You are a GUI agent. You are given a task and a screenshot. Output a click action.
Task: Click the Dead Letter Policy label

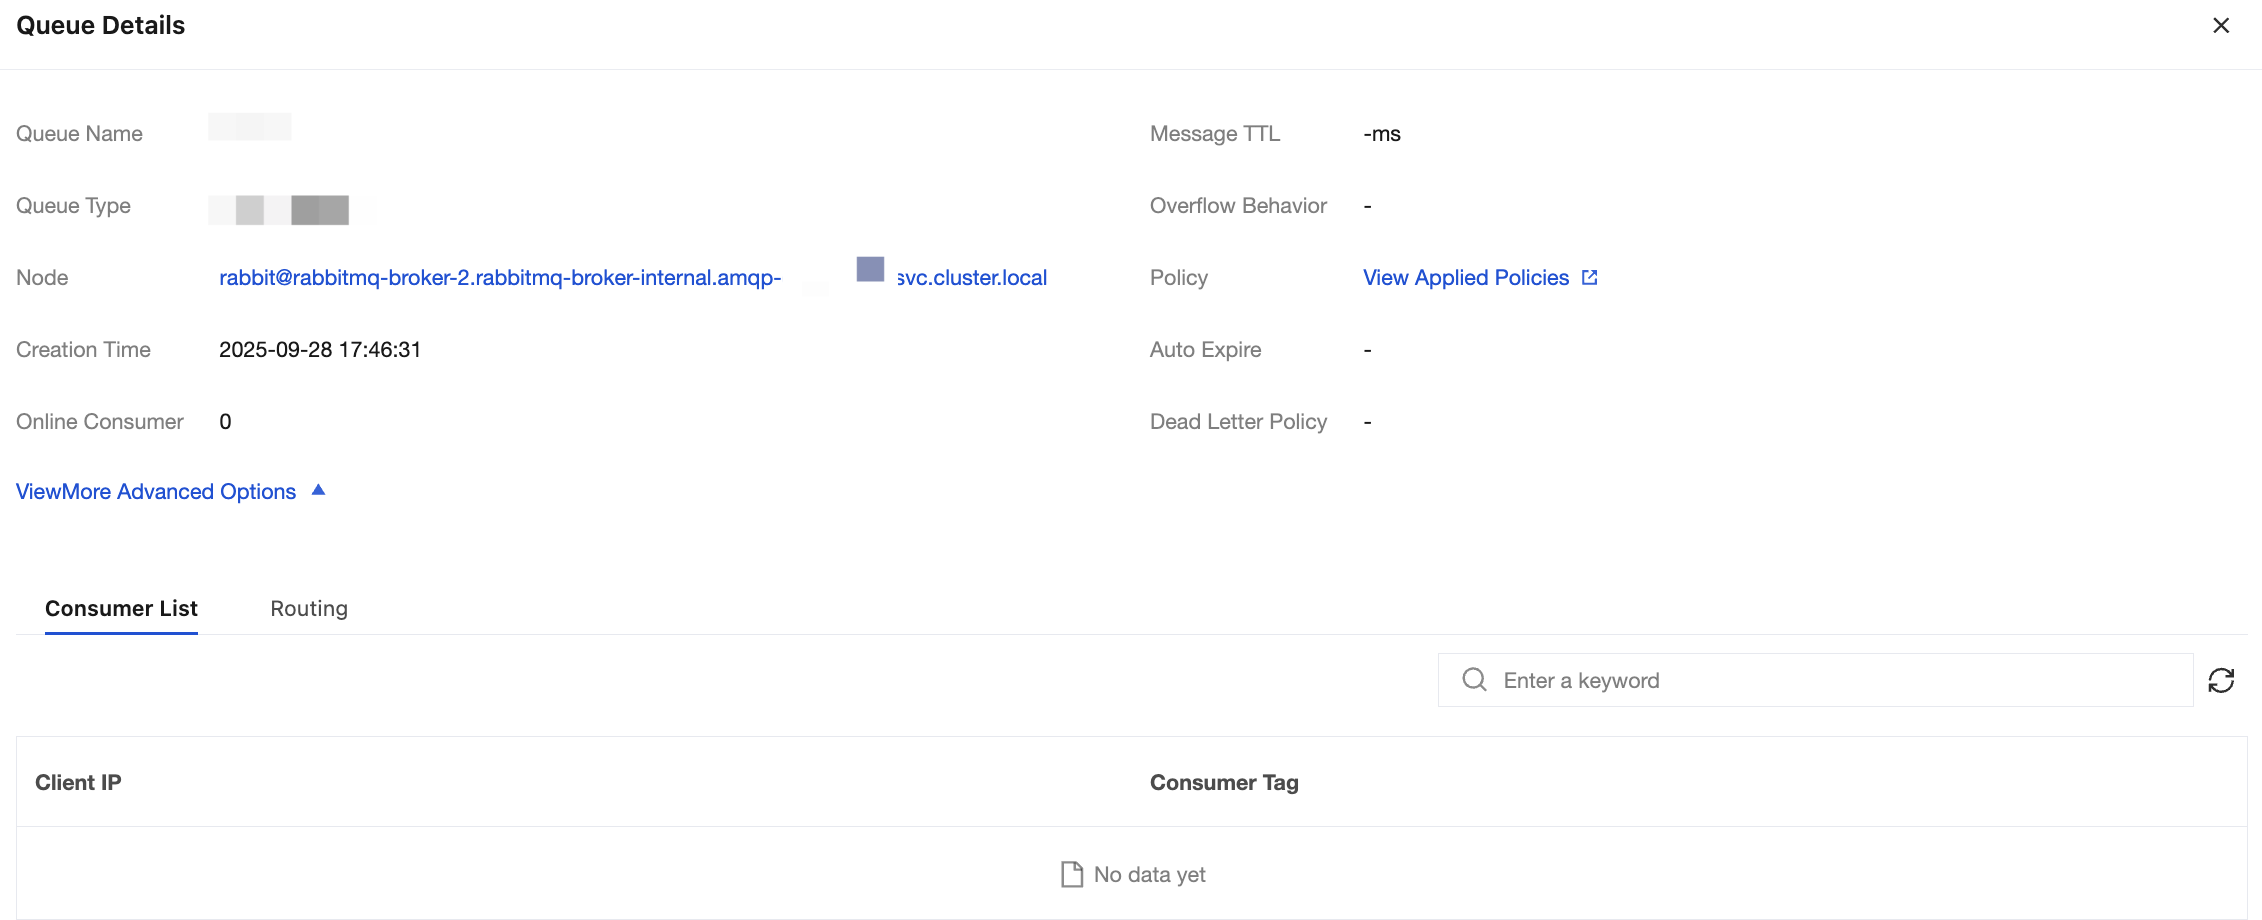pos(1238,422)
